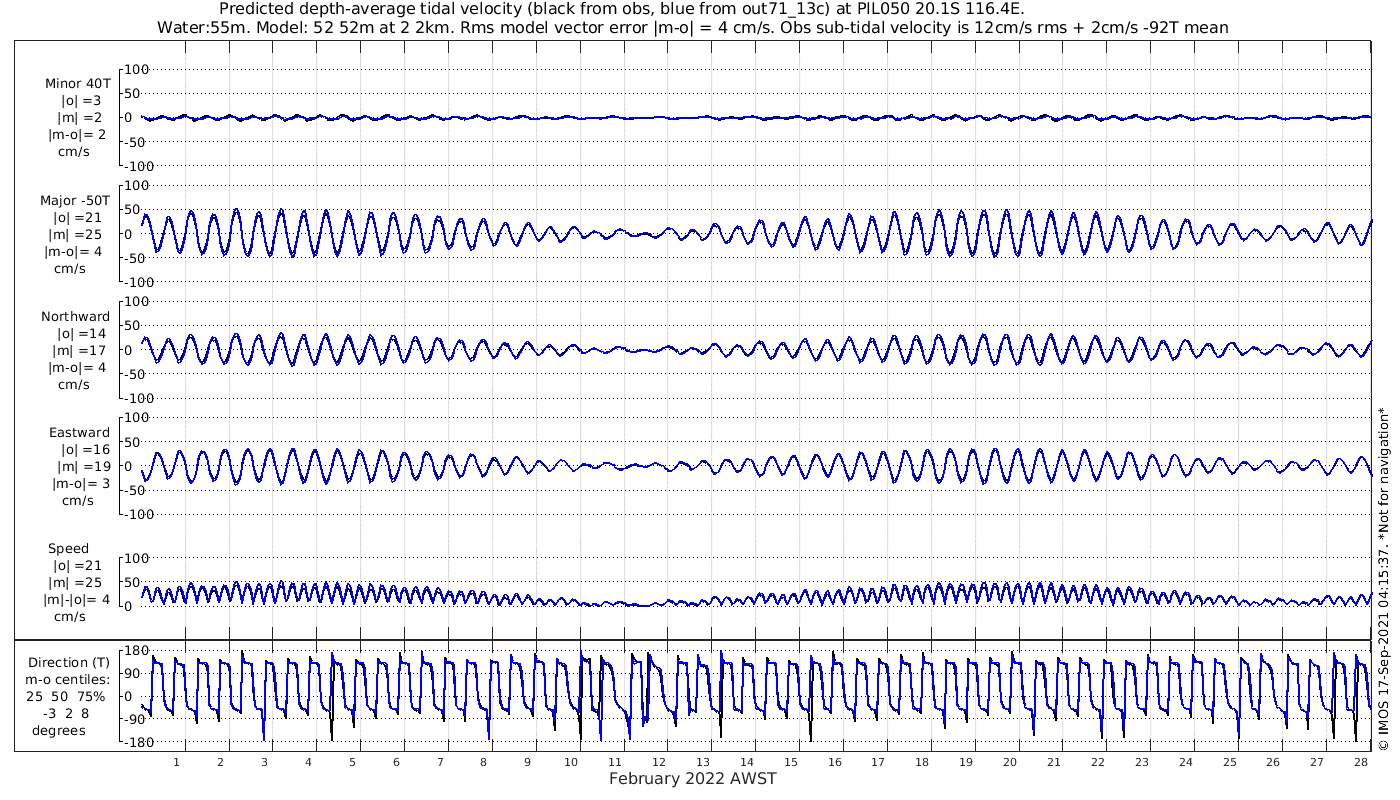Click the subtitle line starting "Water:55m. Model:"
This screenshot has height=800, width=1400.
693,27
